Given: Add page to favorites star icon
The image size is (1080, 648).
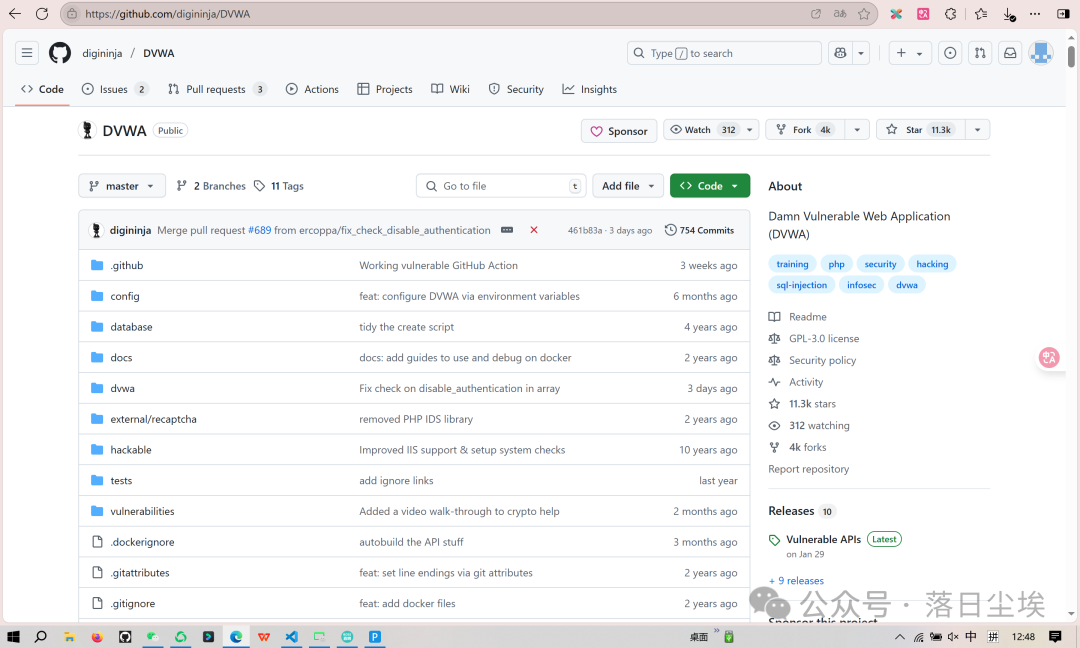Looking at the screenshot, I should click(x=864, y=14).
